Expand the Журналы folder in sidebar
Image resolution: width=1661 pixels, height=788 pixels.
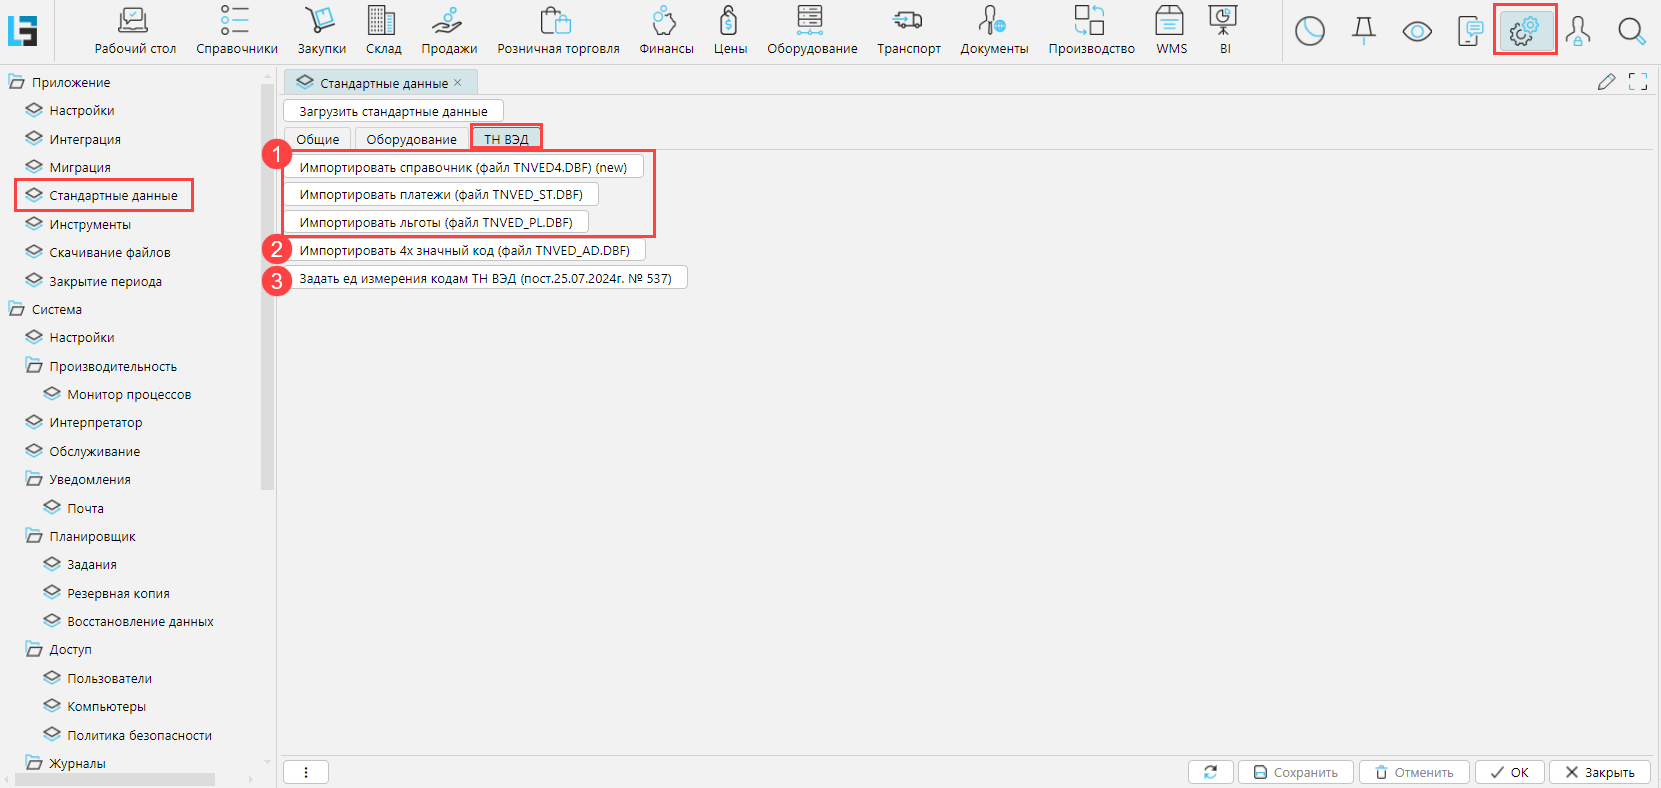[x=35, y=763]
